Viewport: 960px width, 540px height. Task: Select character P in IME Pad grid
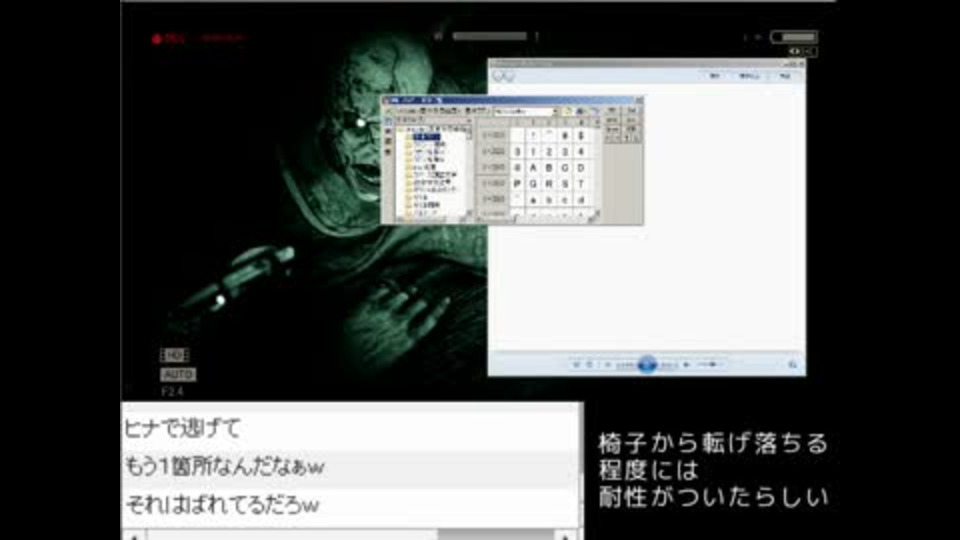coord(517,184)
